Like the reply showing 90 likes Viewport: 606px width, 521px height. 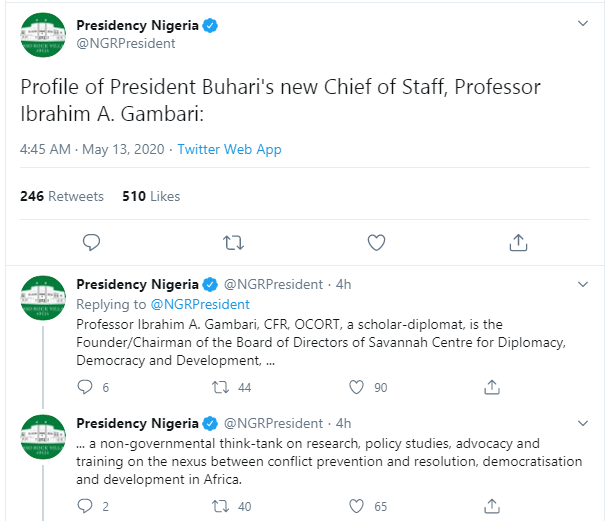356,387
